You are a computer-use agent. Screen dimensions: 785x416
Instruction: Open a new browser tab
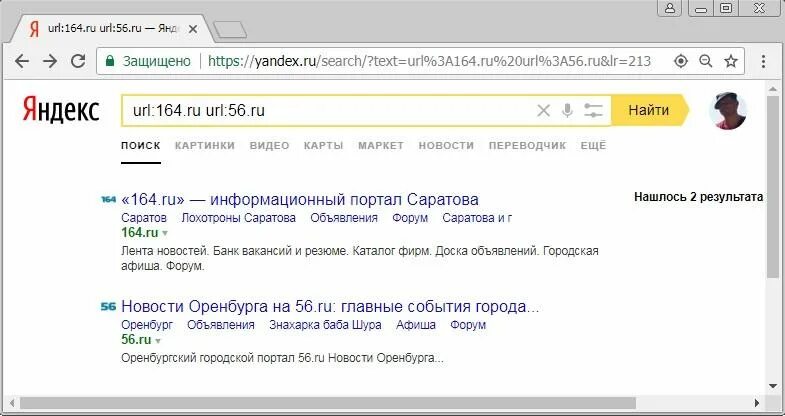coord(230,30)
